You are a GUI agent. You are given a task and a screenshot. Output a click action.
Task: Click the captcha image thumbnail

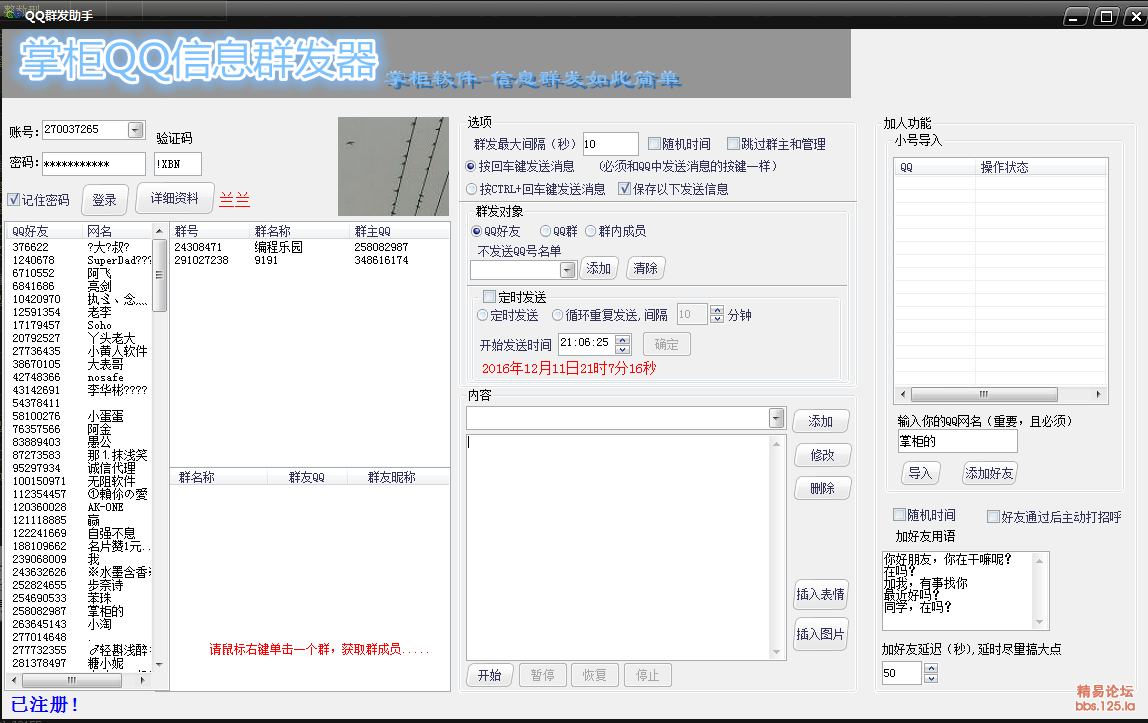coord(393,167)
